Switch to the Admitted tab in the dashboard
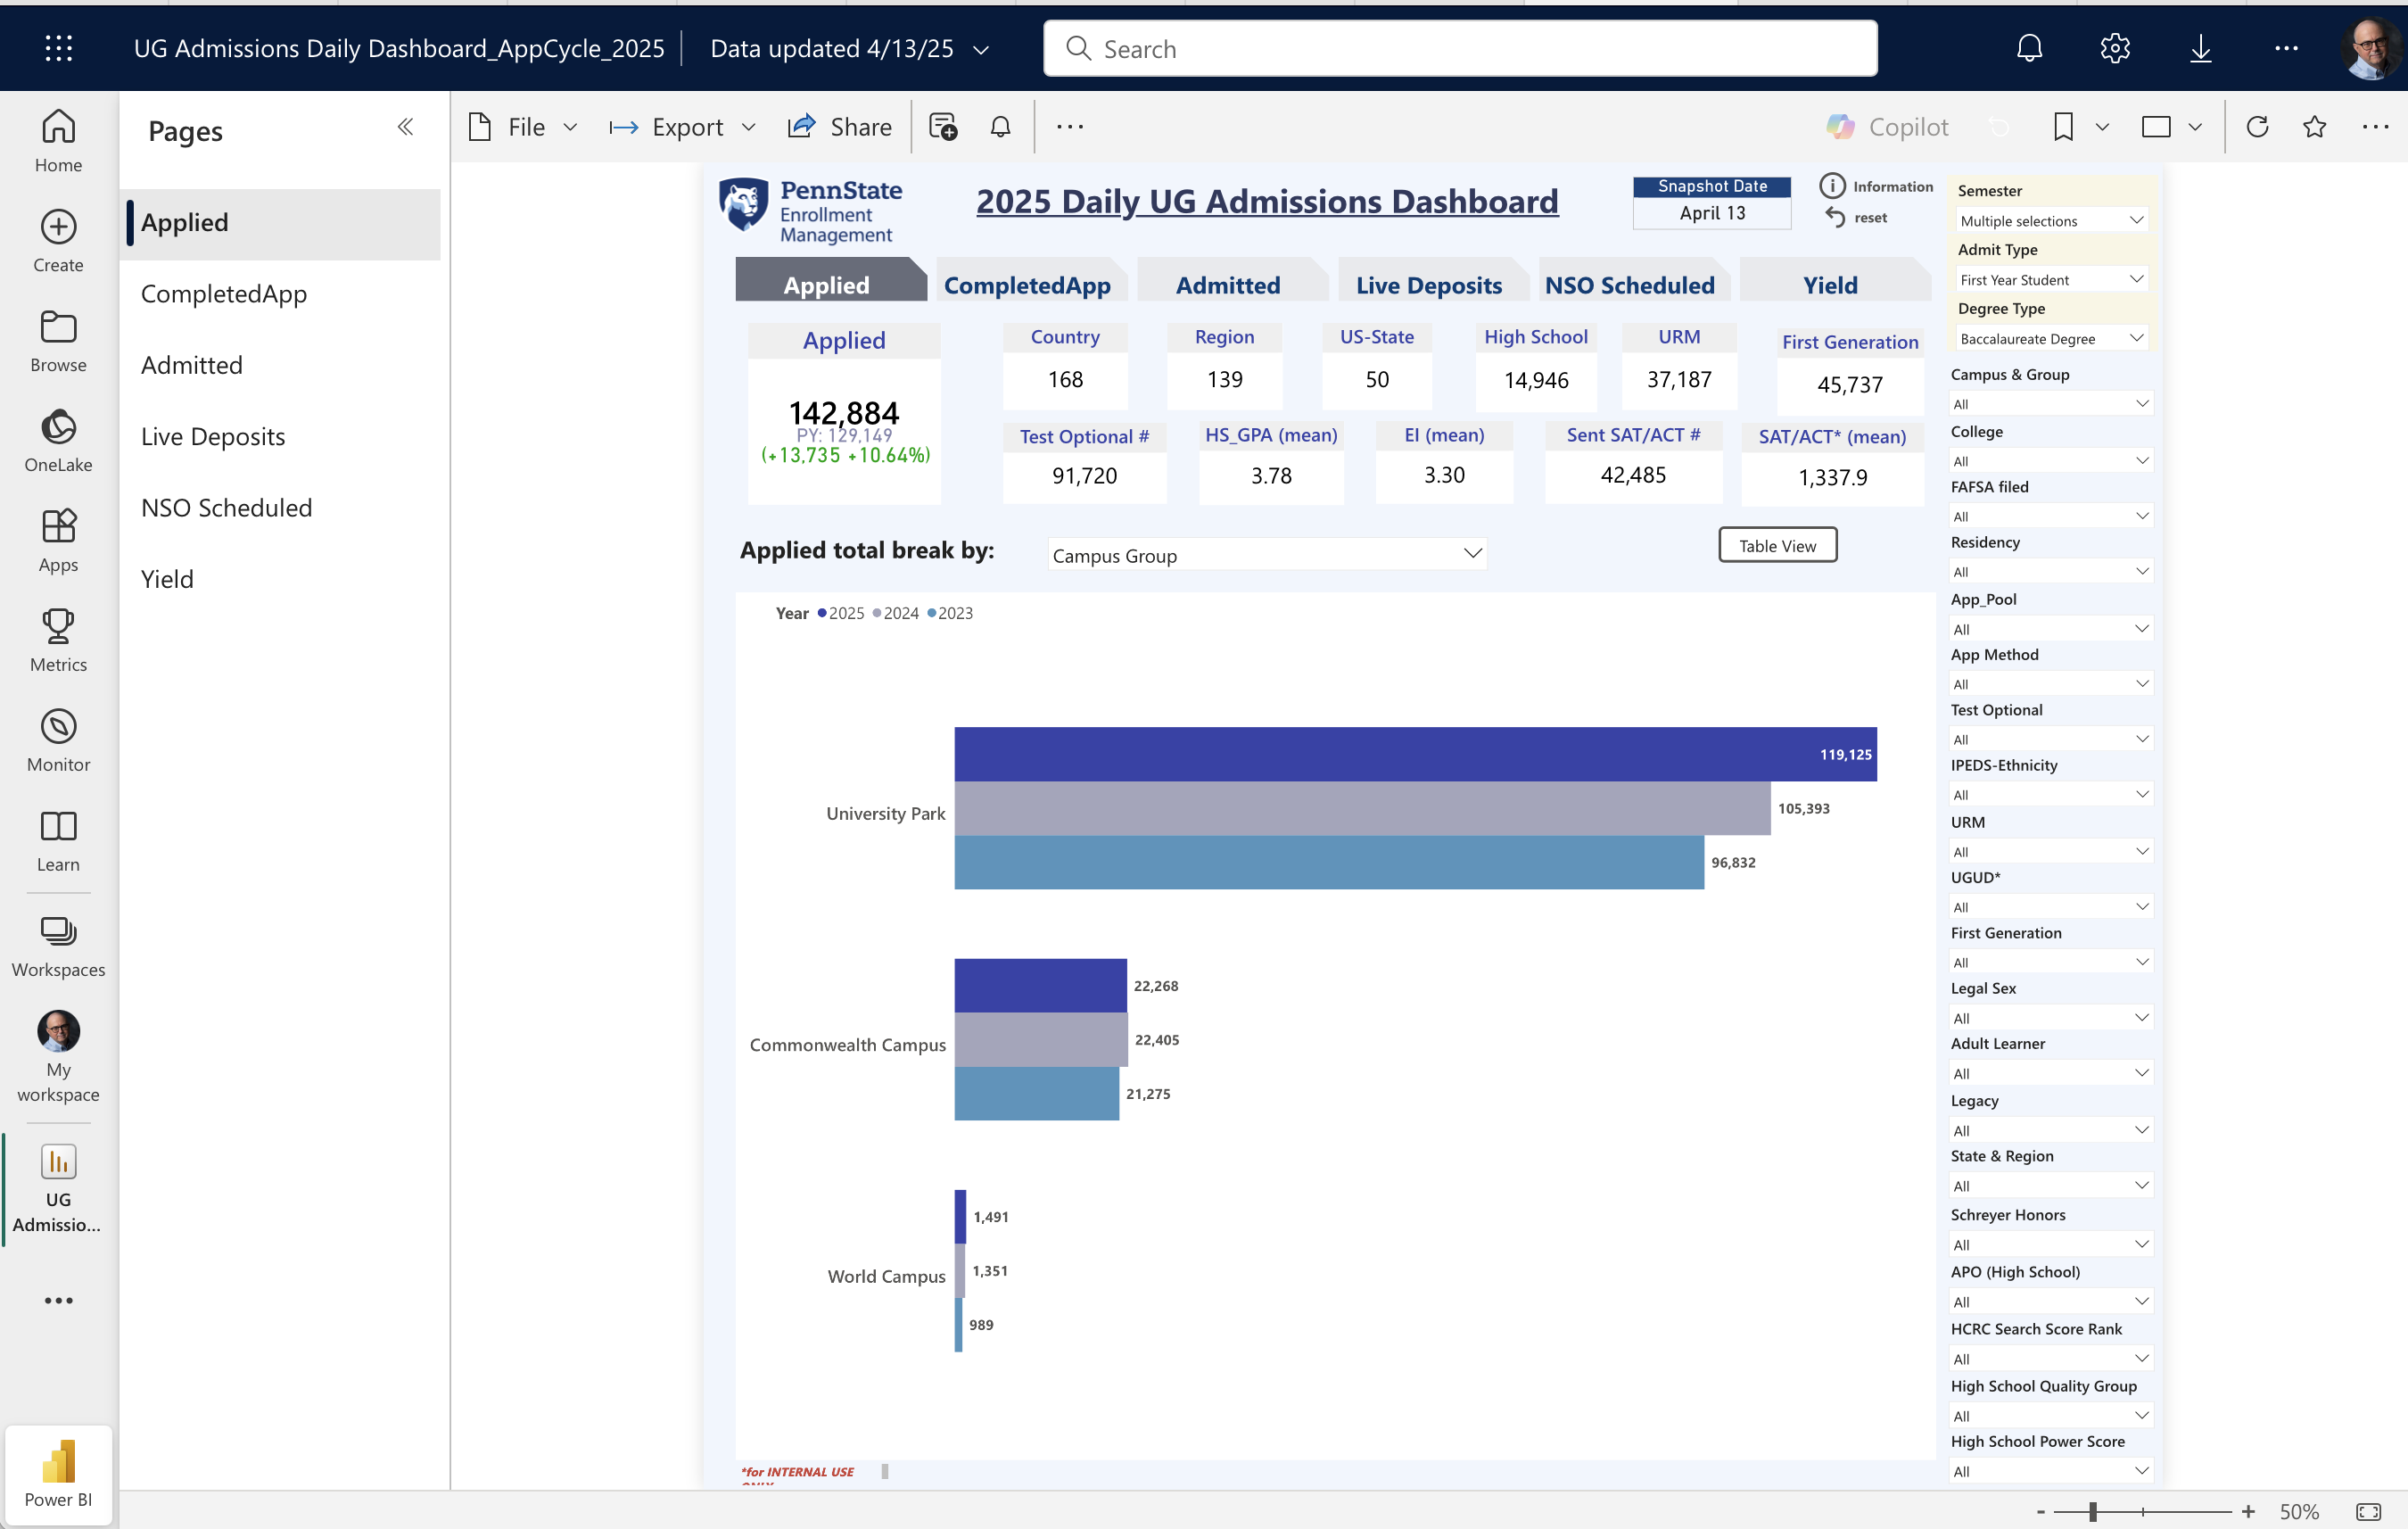 point(1227,285)
